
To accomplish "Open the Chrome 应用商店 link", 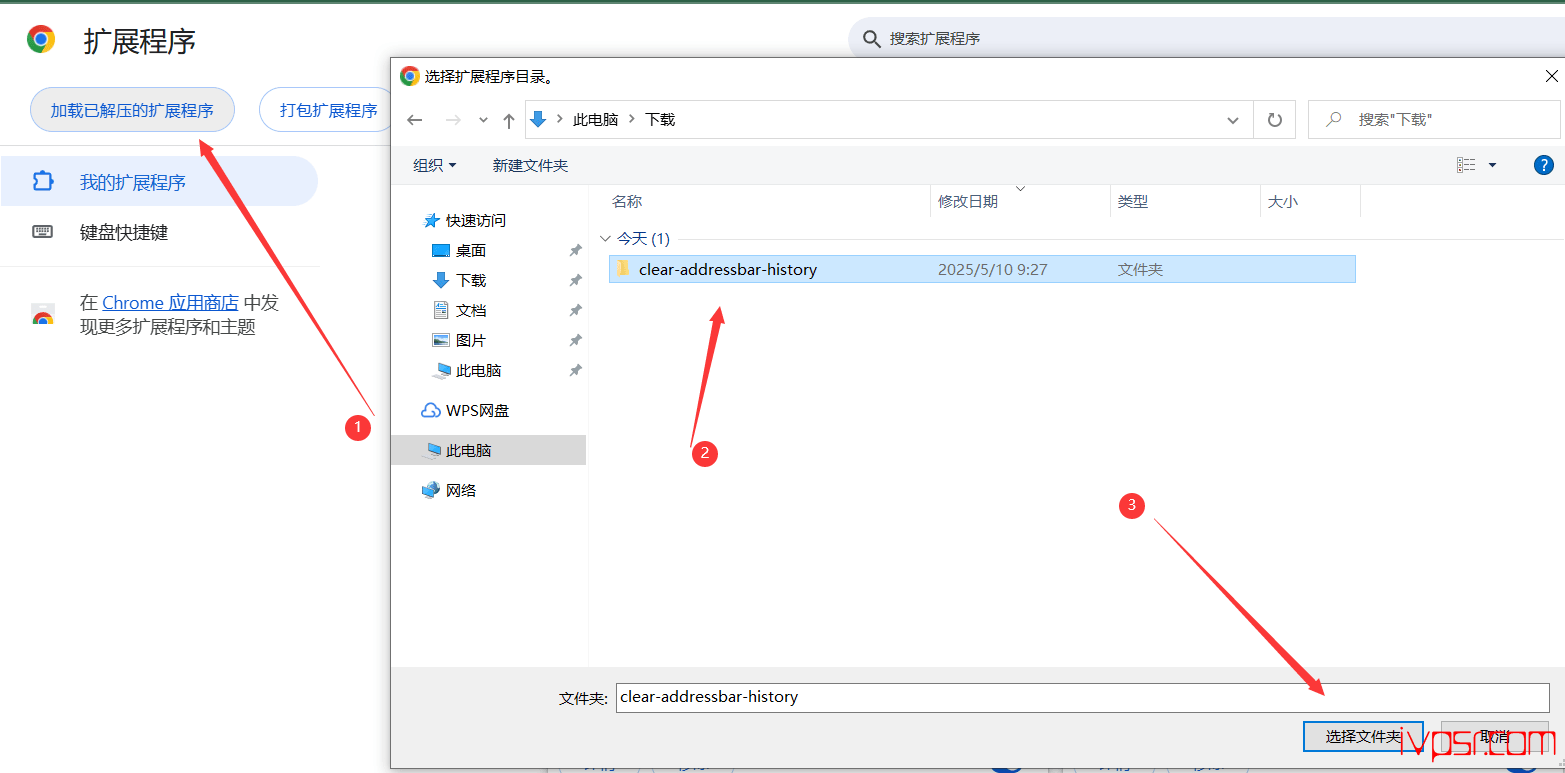I will tap(170, 303).
